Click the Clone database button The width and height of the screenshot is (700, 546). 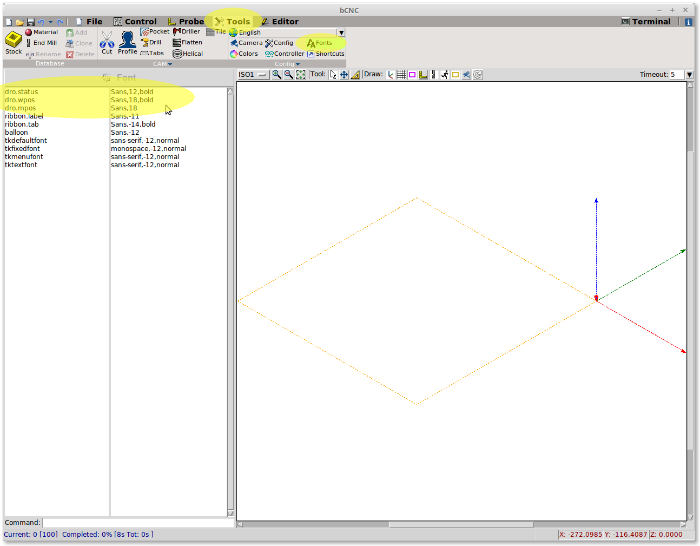pyautogui.click(x=79, y=43)
